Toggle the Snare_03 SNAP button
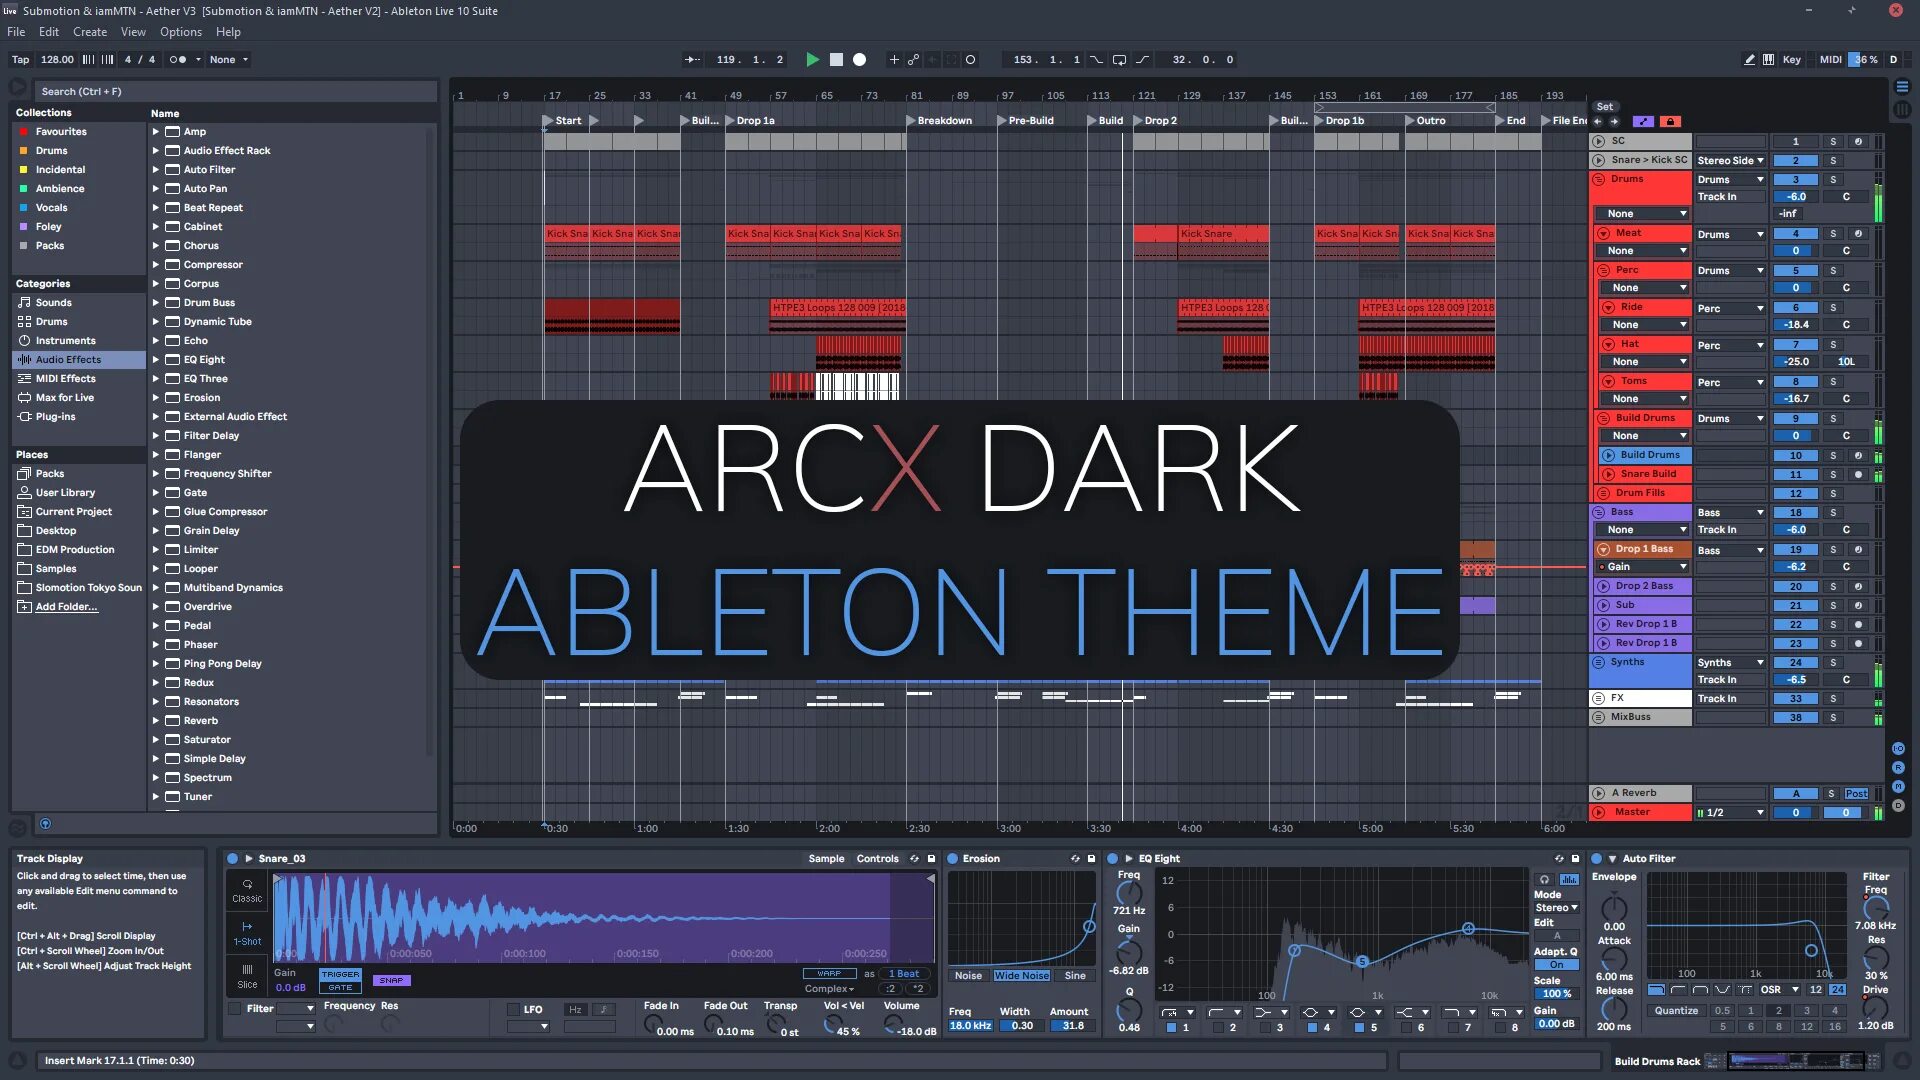 tap(391, 981)
